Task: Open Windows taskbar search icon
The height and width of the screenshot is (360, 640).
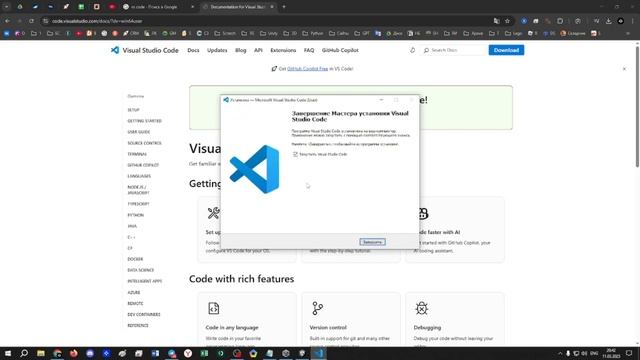Action: (24, 353)
